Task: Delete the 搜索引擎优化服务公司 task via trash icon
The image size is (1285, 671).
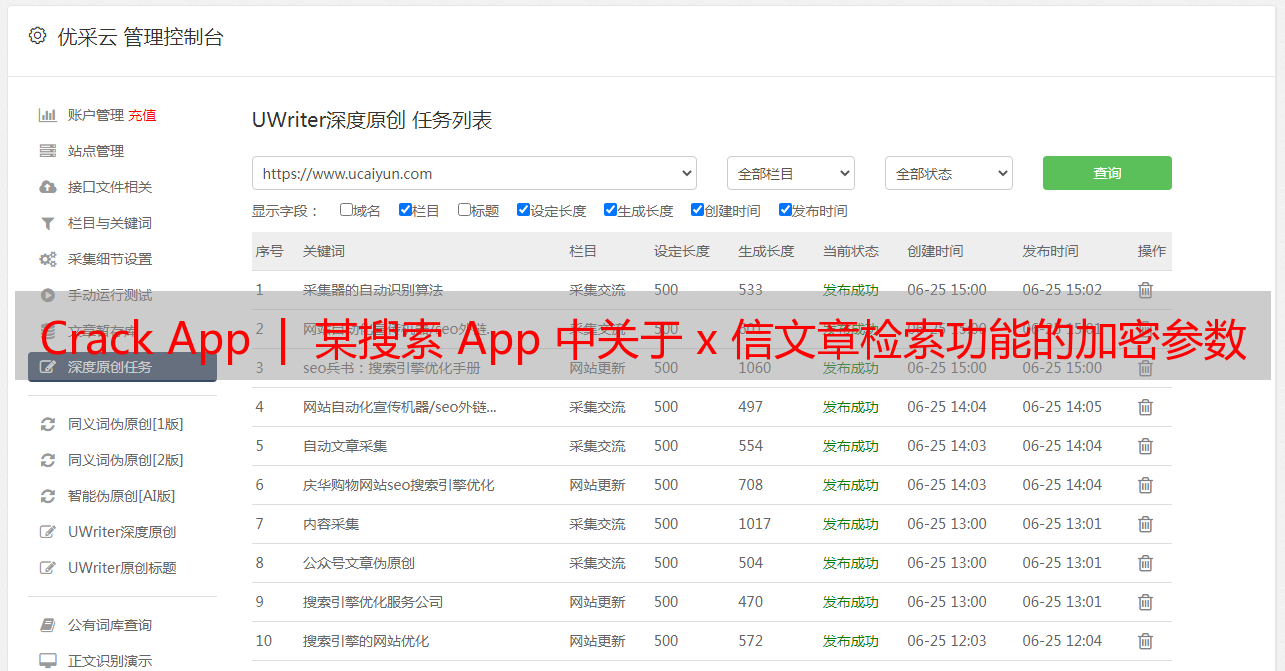Action: [1146, 602]
